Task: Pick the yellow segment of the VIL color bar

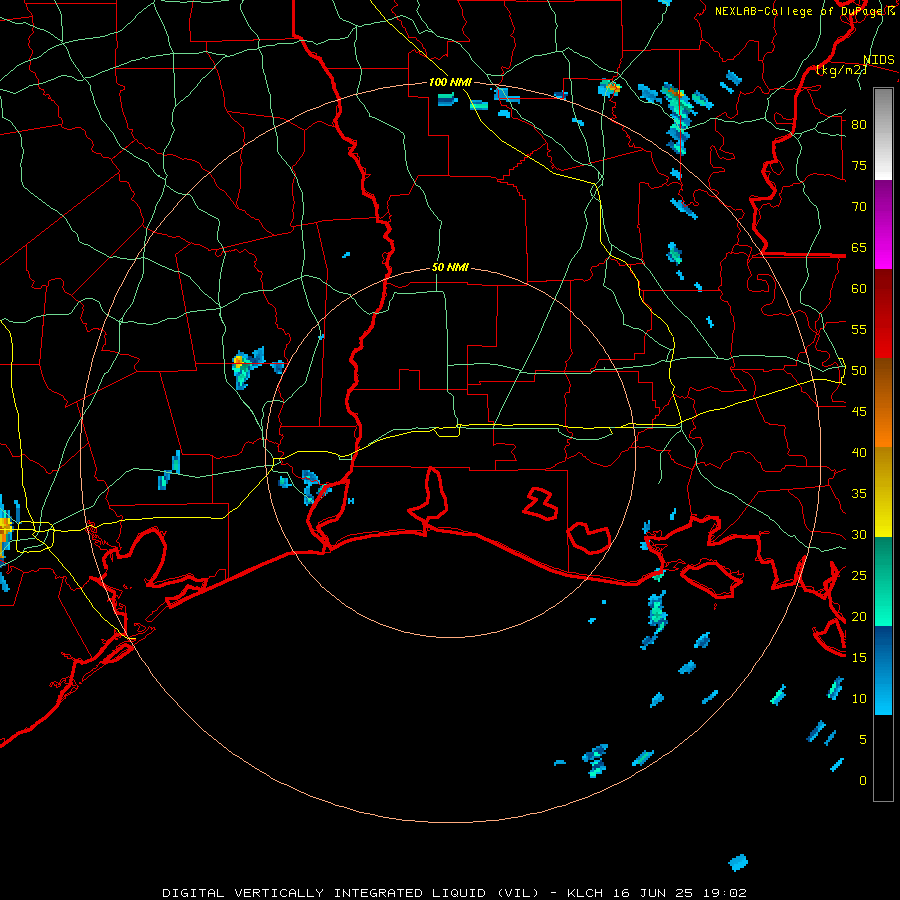Action: (883, 492)
